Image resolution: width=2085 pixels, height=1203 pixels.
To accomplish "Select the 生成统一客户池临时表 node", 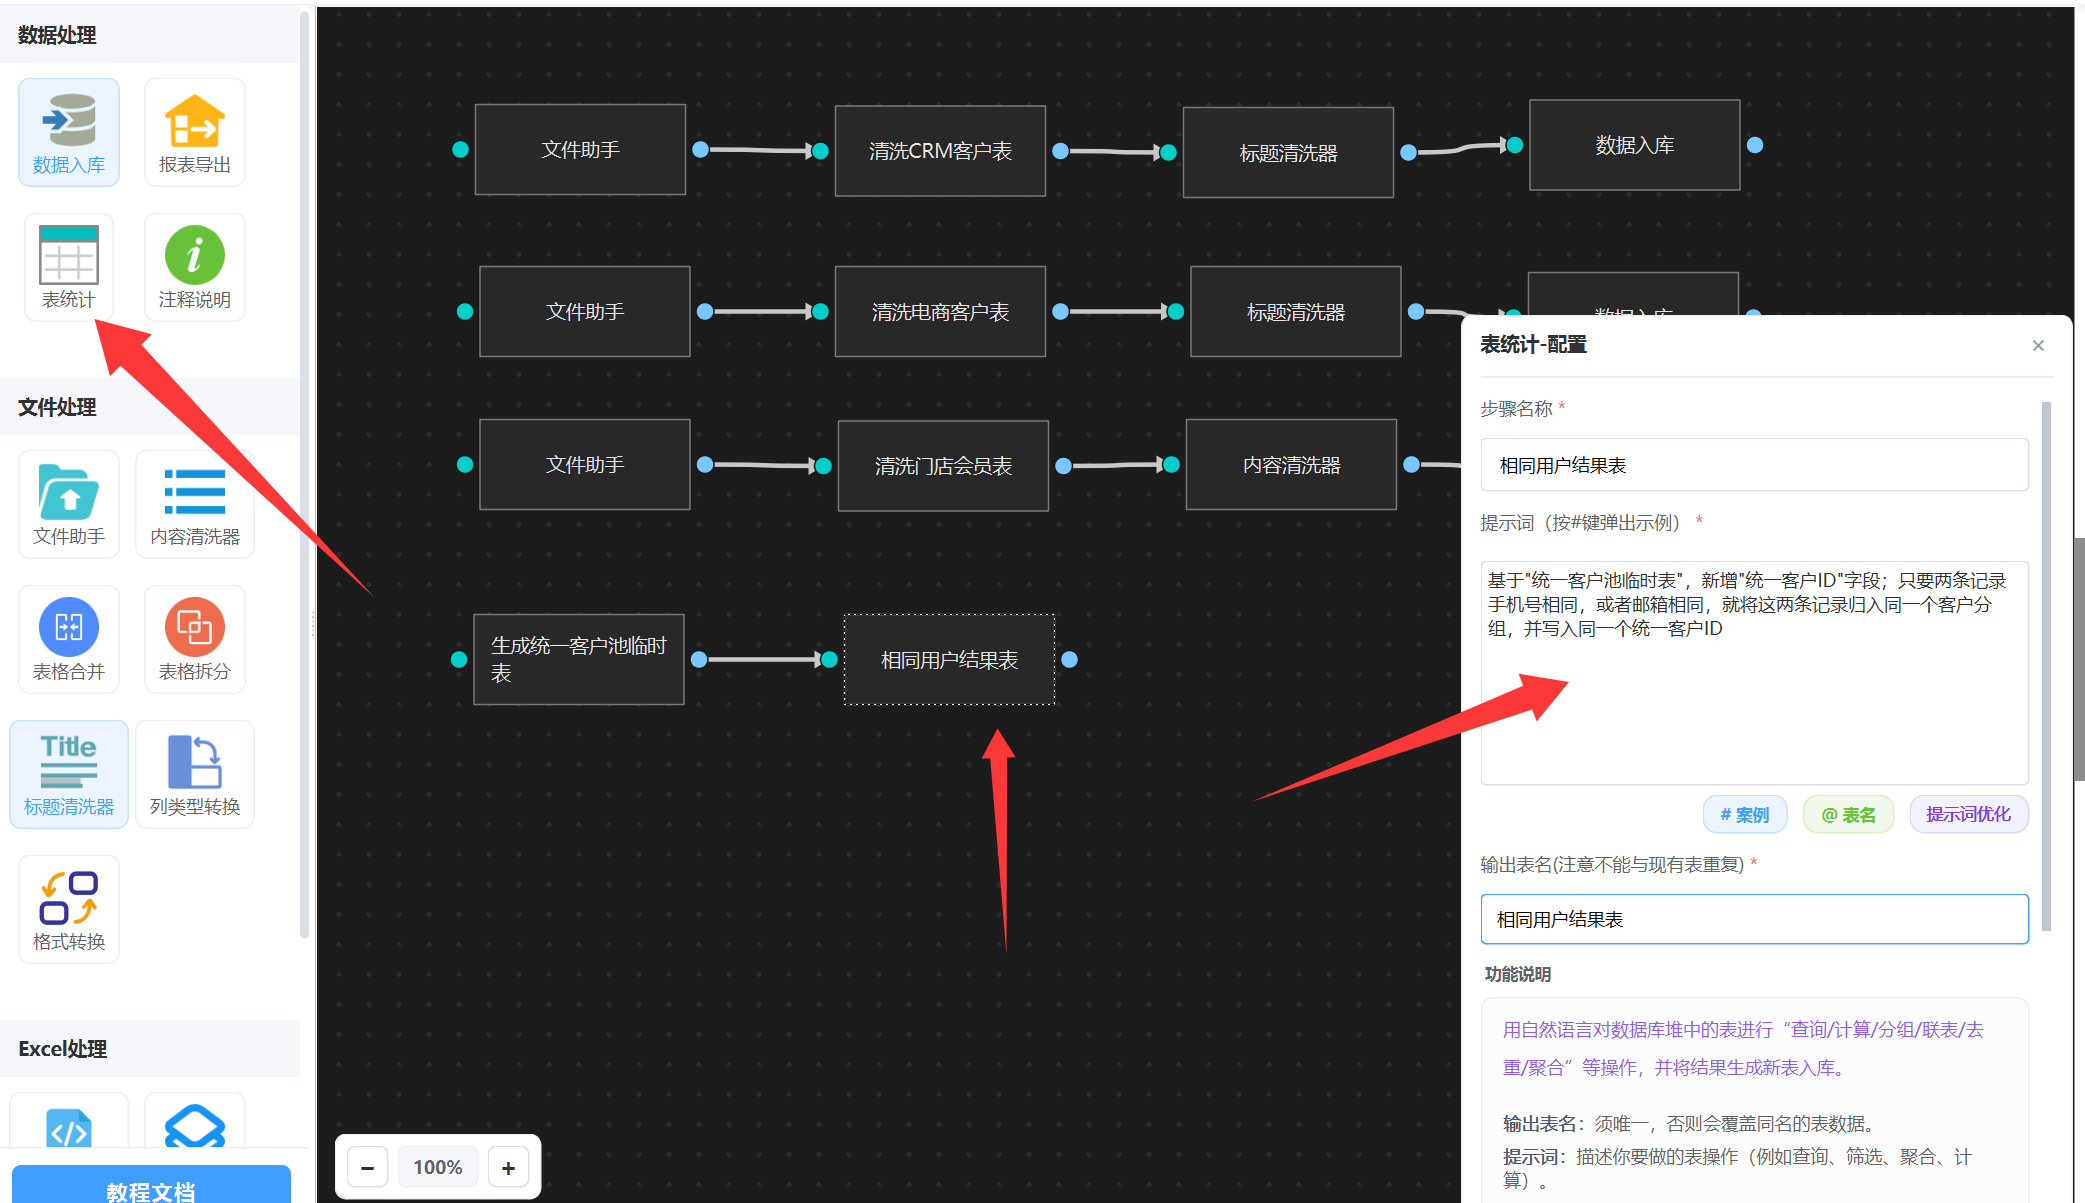I will [579, 659].
